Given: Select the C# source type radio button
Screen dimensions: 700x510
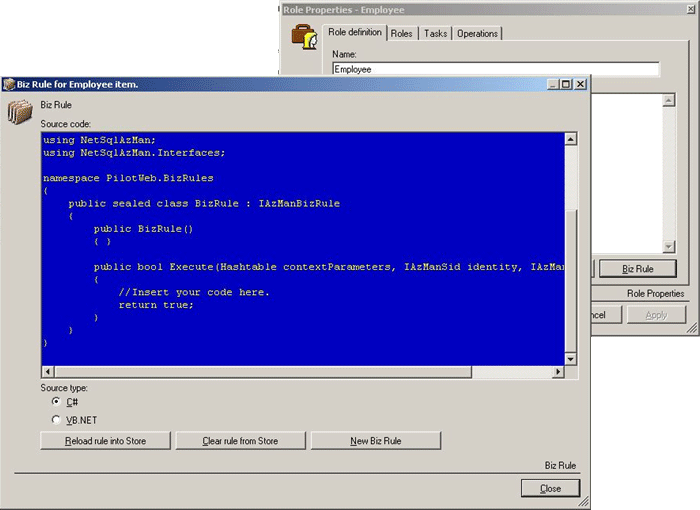Looking at the screenshot, I should (x=56, y=401).
